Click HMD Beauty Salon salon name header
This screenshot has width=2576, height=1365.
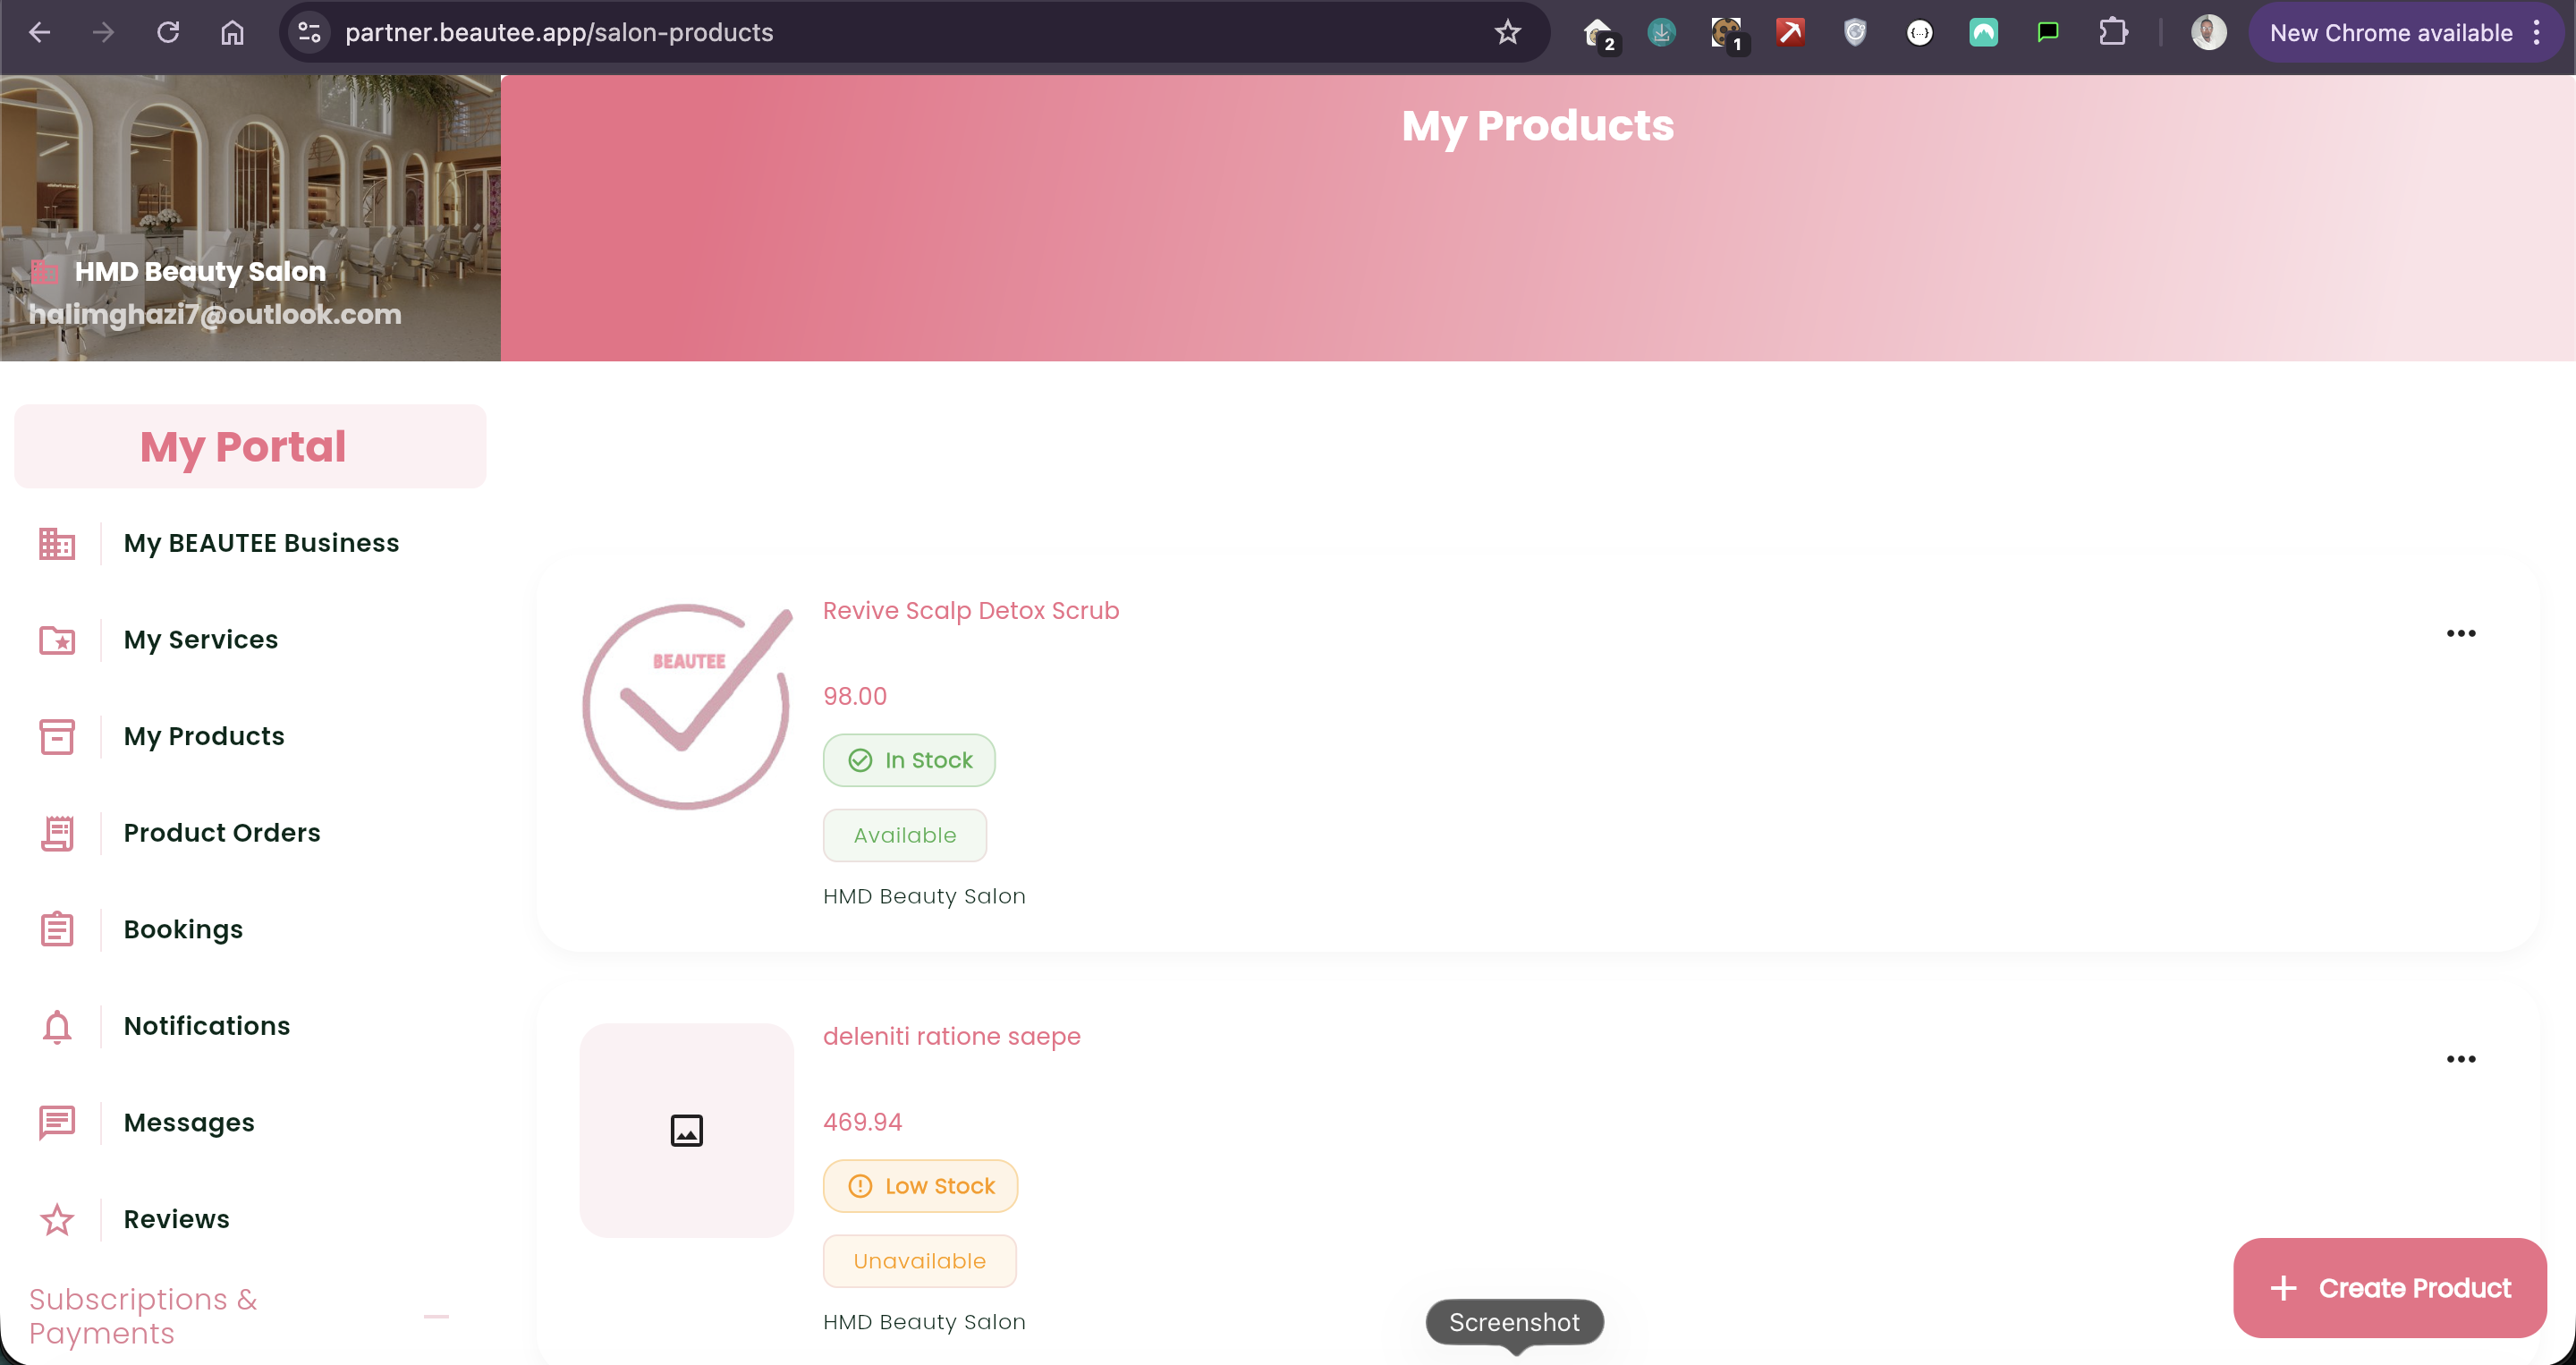tap(200, 271)
